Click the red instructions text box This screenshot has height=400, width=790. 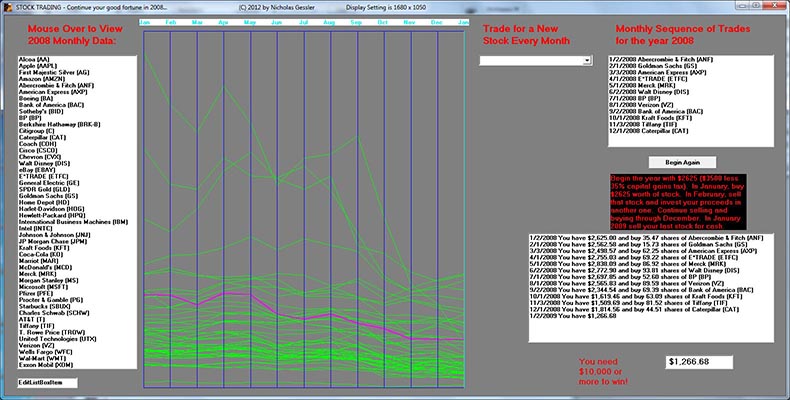coord(678,203)
